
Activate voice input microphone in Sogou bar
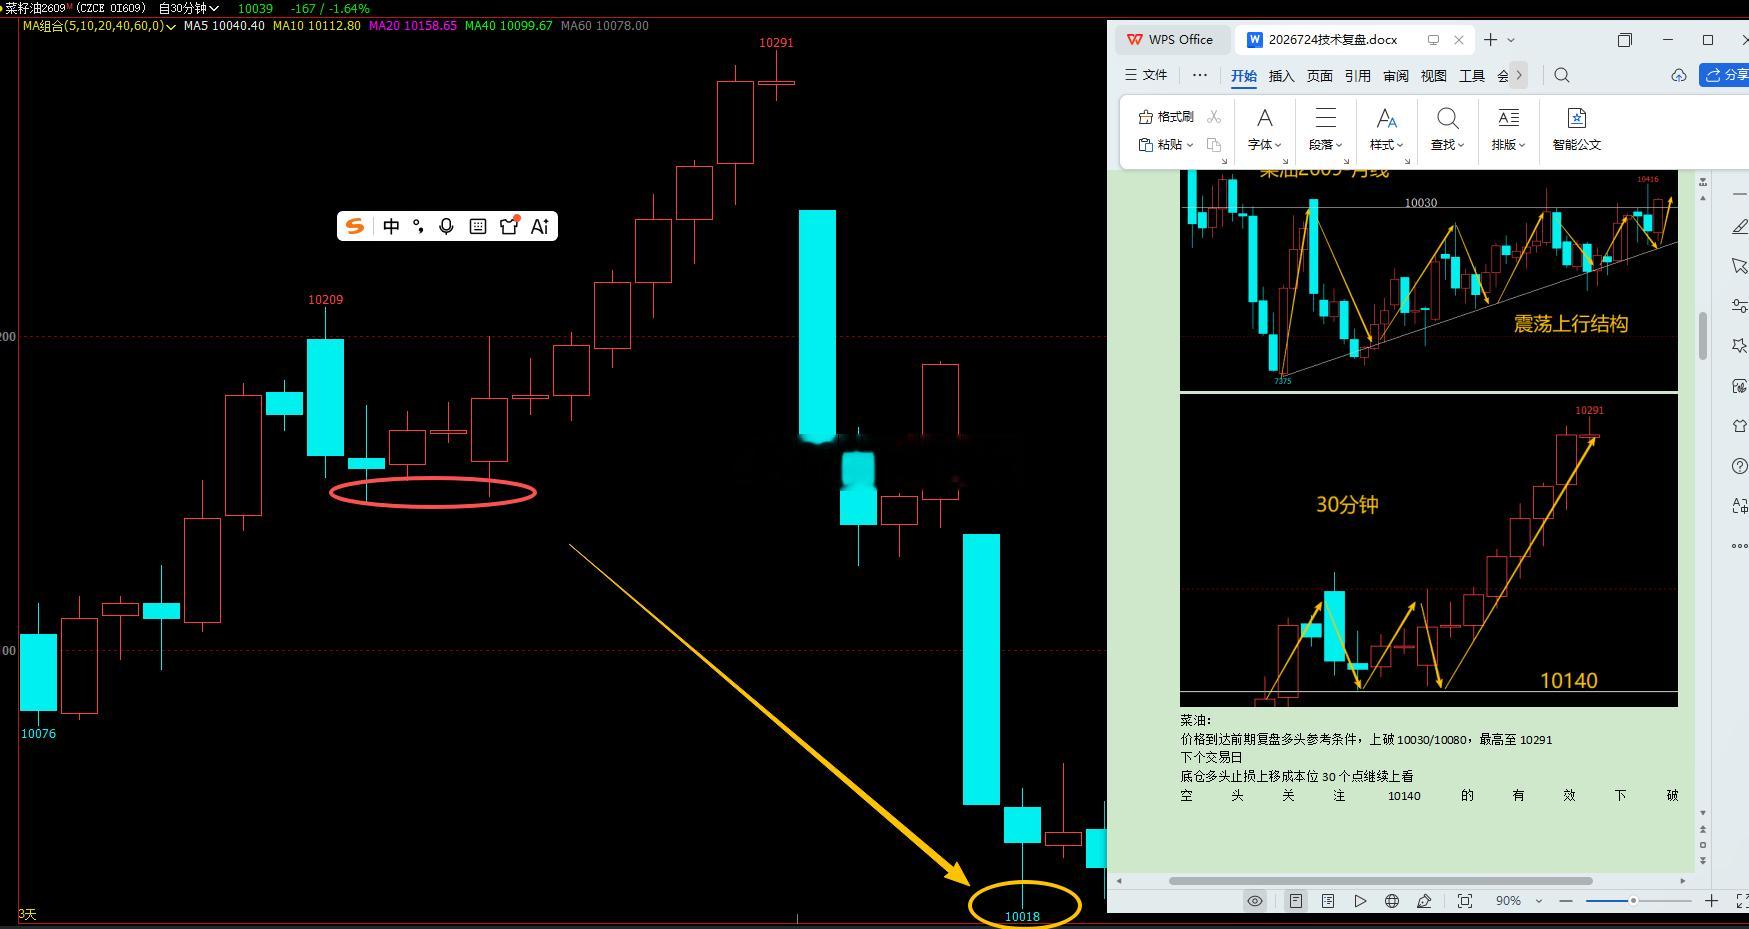[x=446, y=226]
